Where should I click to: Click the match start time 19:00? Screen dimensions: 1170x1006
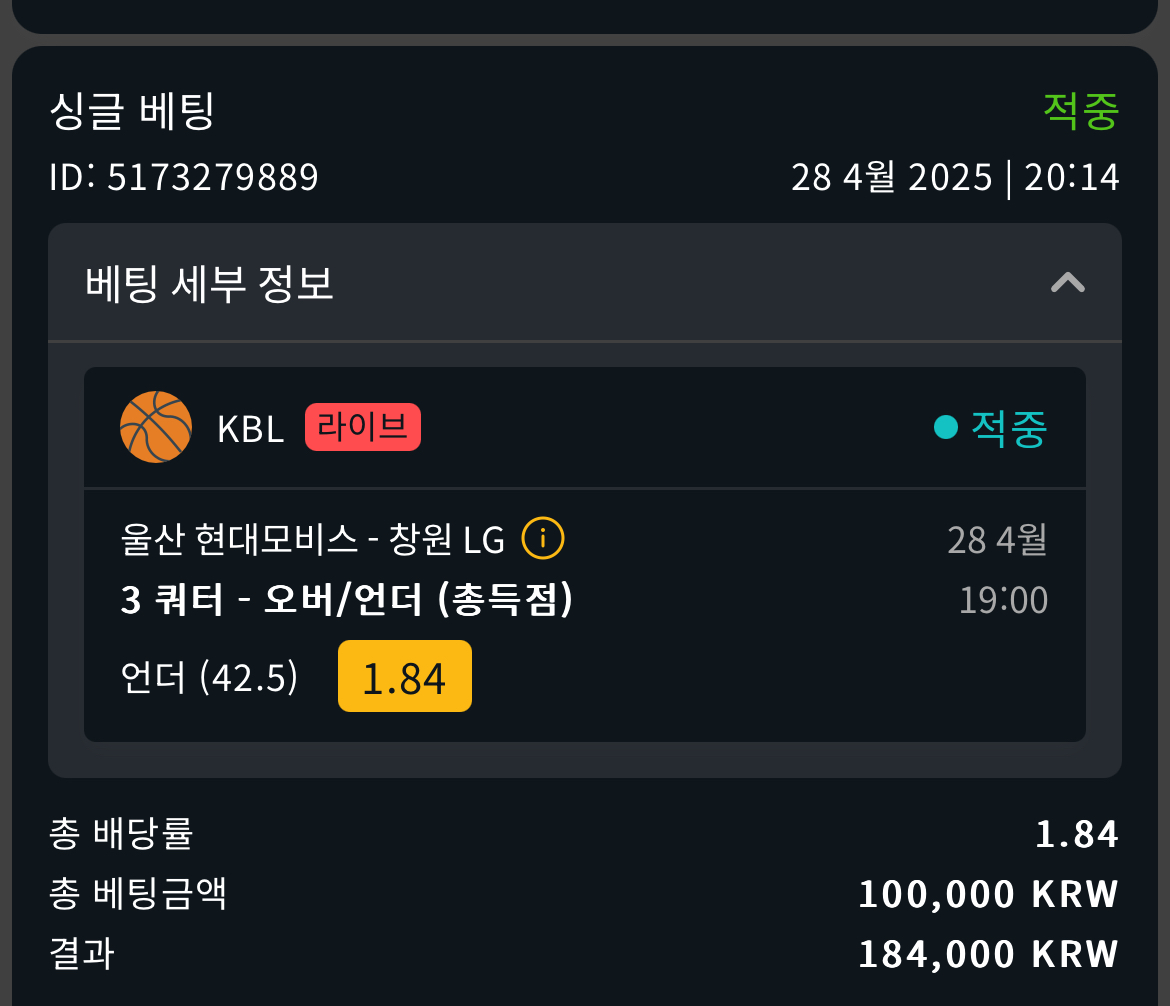coord(1003,600)
